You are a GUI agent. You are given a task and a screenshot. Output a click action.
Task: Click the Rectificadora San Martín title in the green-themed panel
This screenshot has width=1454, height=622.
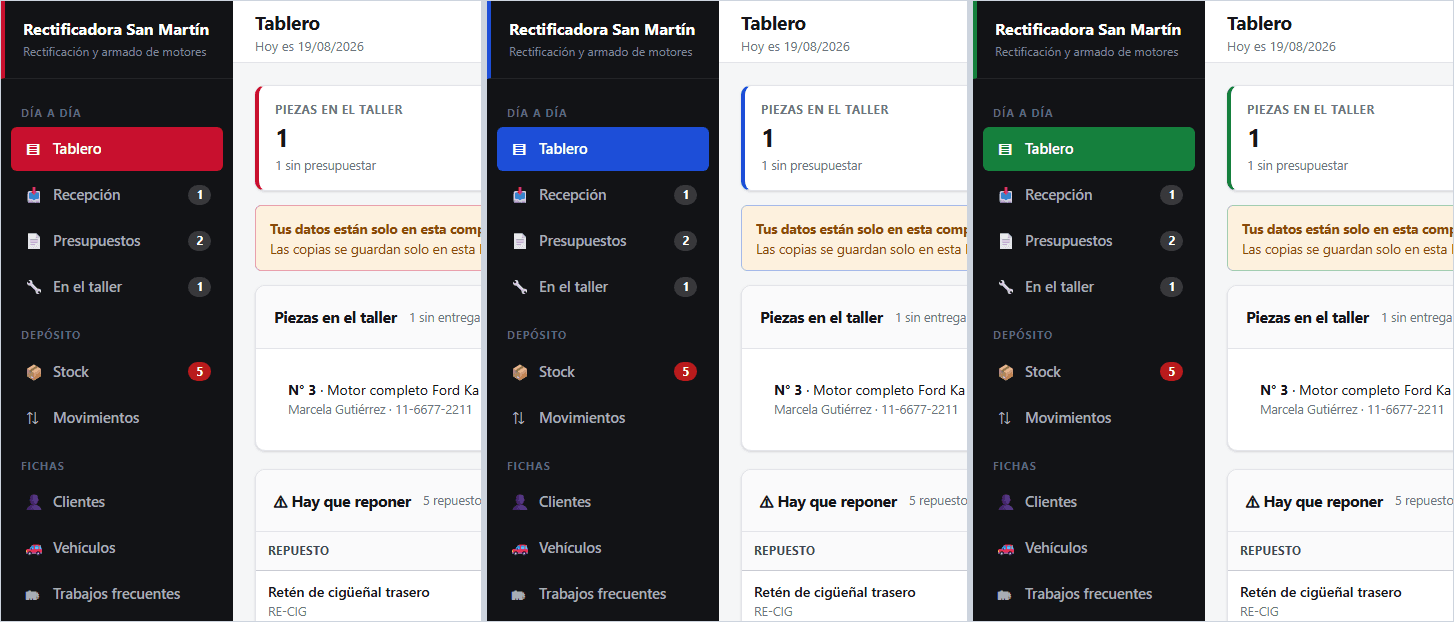(1088, 30)
